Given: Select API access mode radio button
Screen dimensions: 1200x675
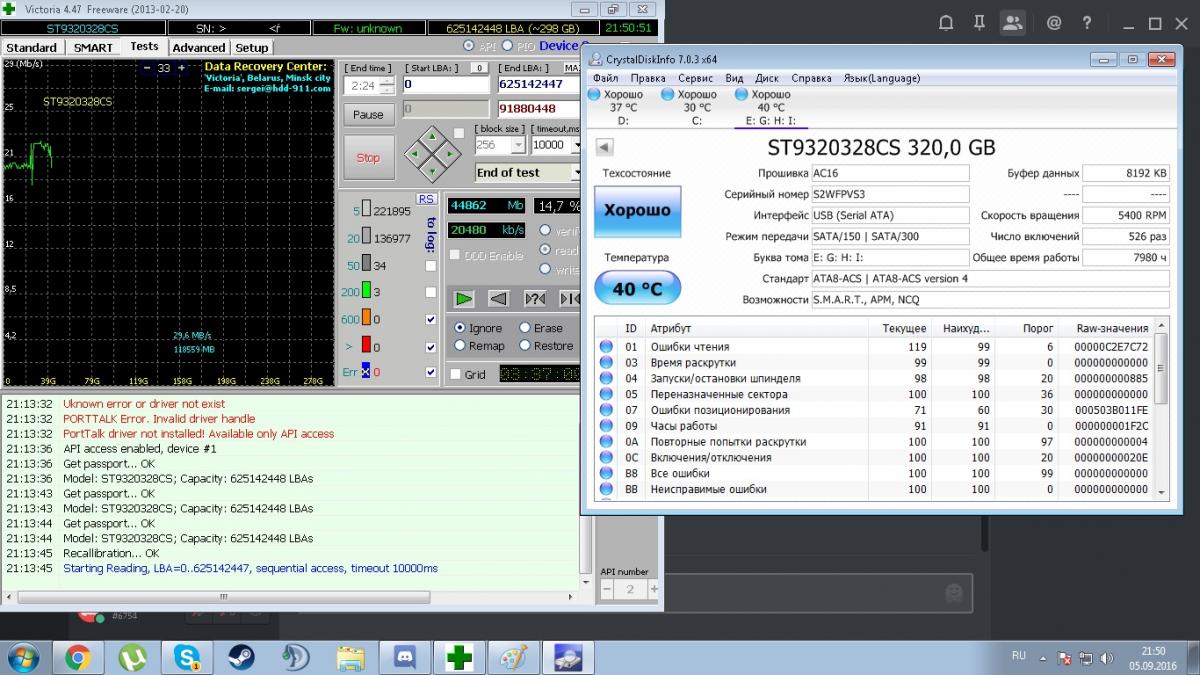Looking at the screenshot, I should 469,46.
